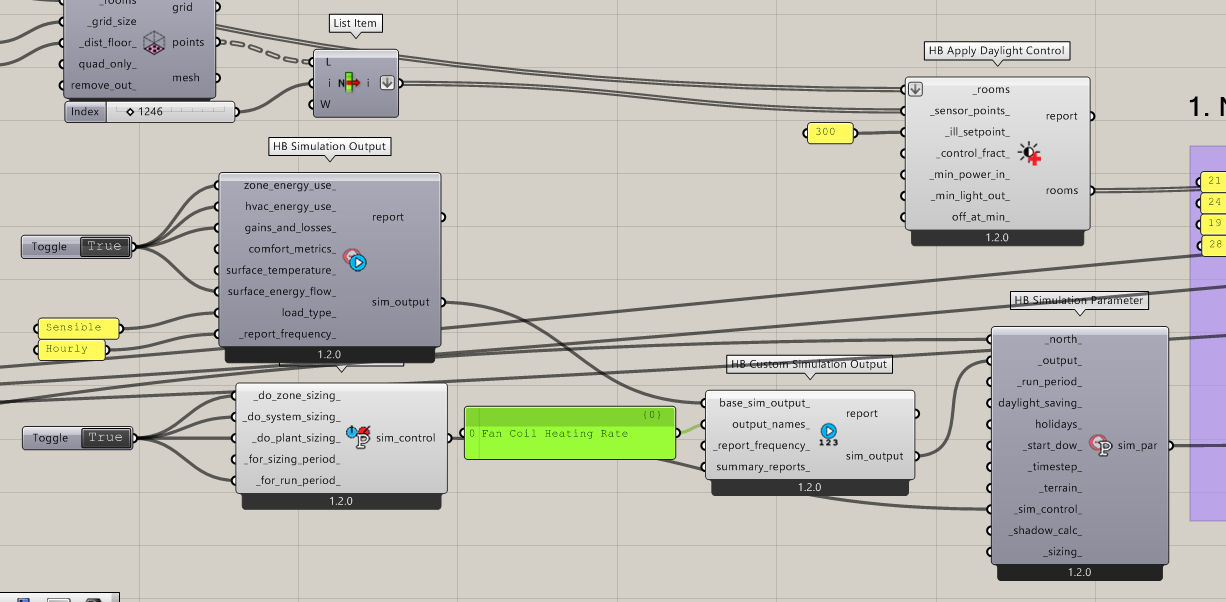Click the _timestep_ input
1226x602 pixels.
coord(1055,467)
